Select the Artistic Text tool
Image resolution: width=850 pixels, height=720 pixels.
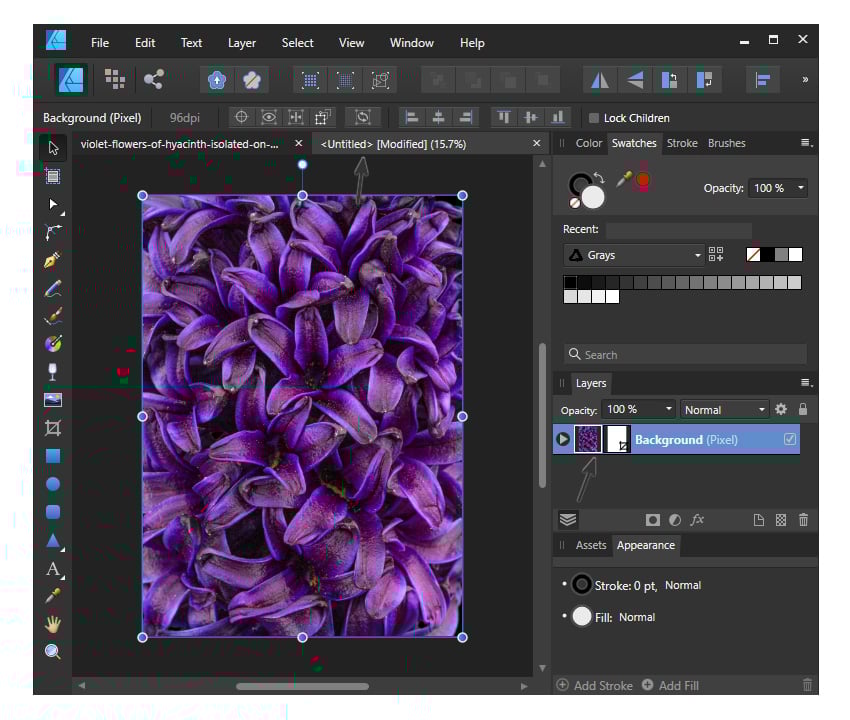53,568
